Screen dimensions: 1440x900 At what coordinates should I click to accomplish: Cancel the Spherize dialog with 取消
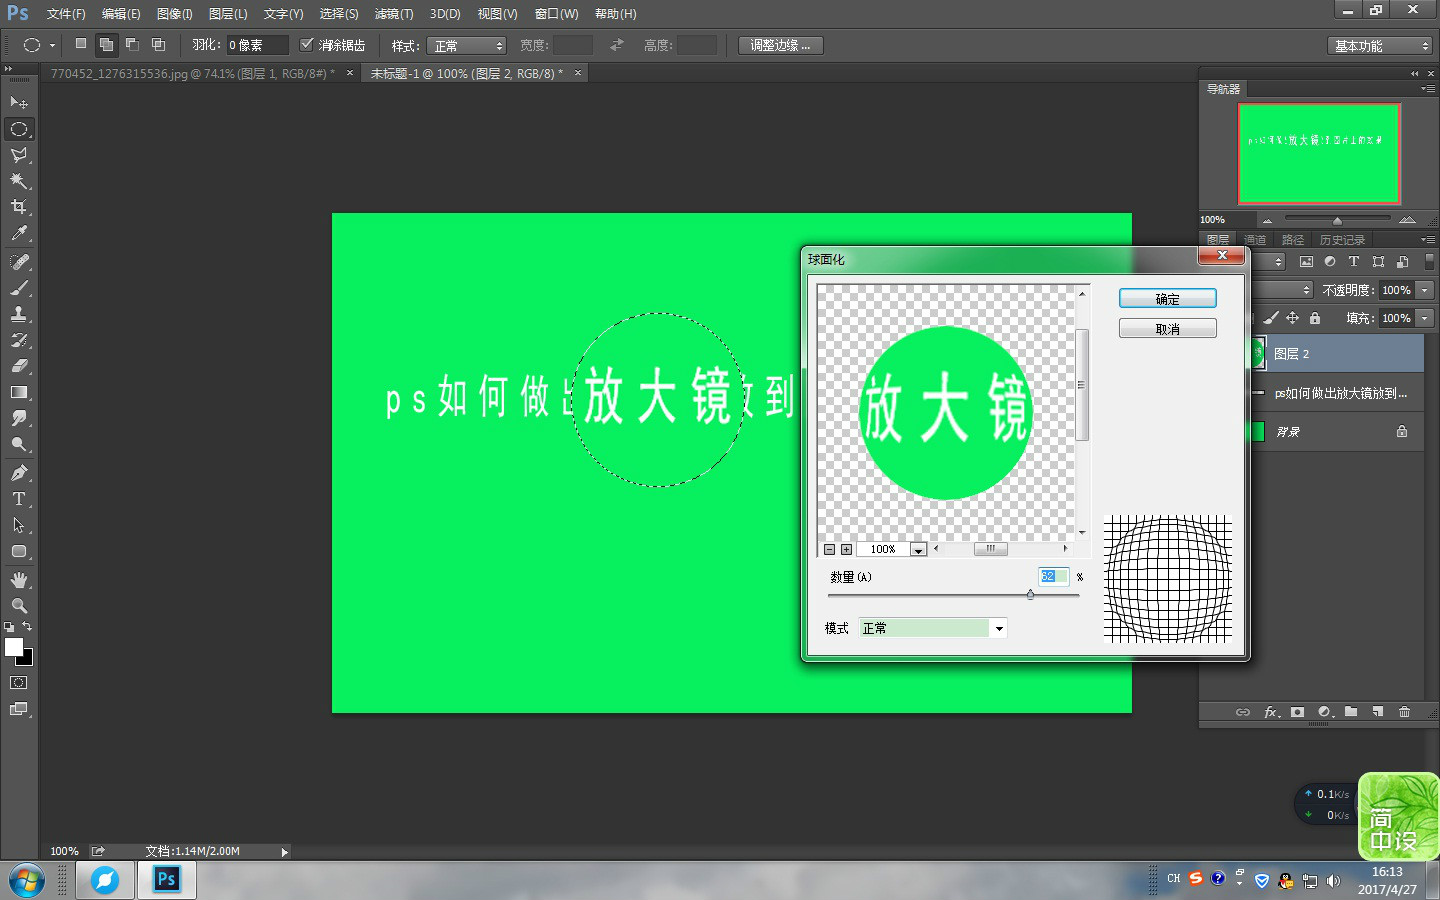1168,329
